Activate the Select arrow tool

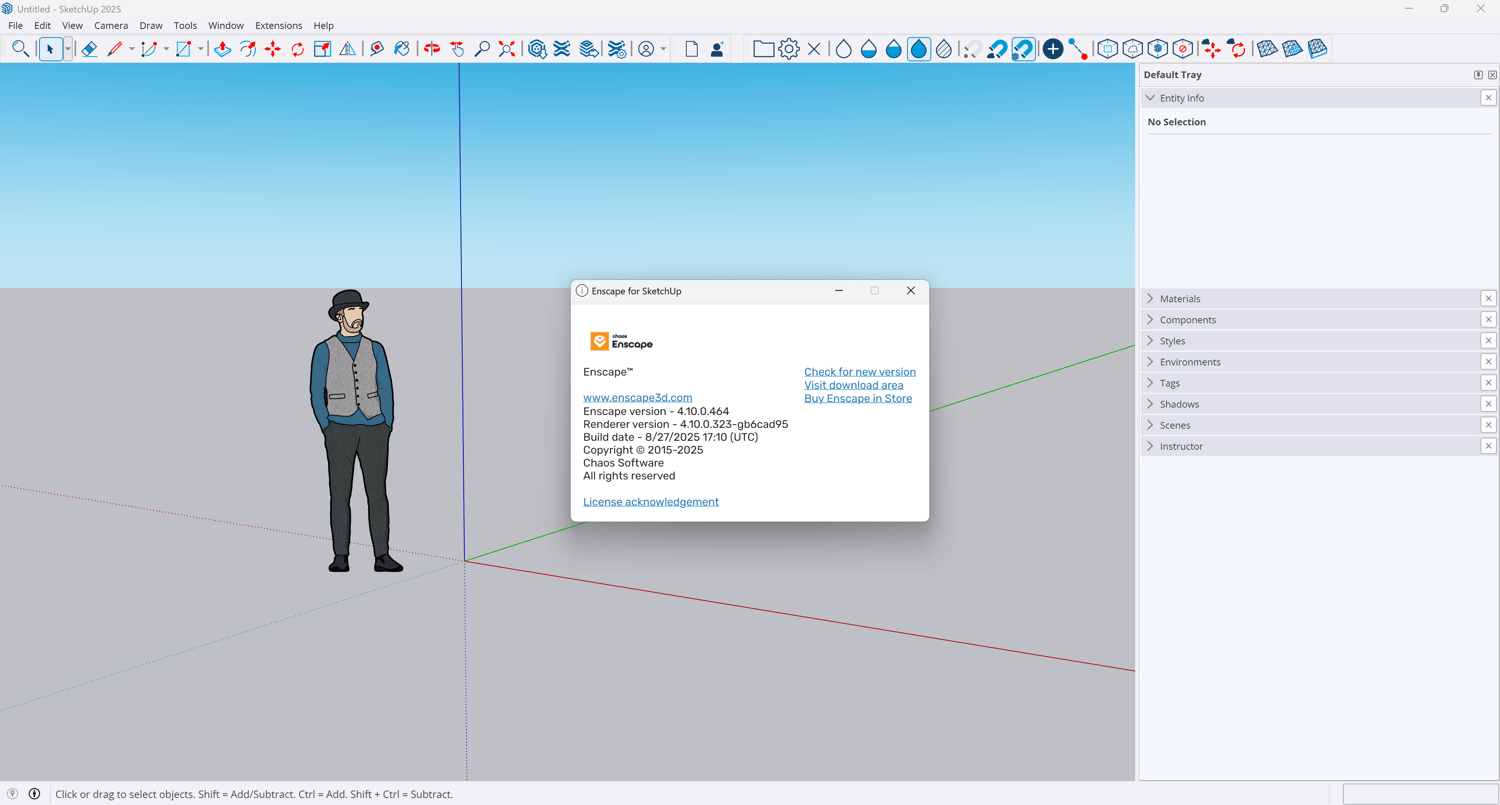coord(50,49)
